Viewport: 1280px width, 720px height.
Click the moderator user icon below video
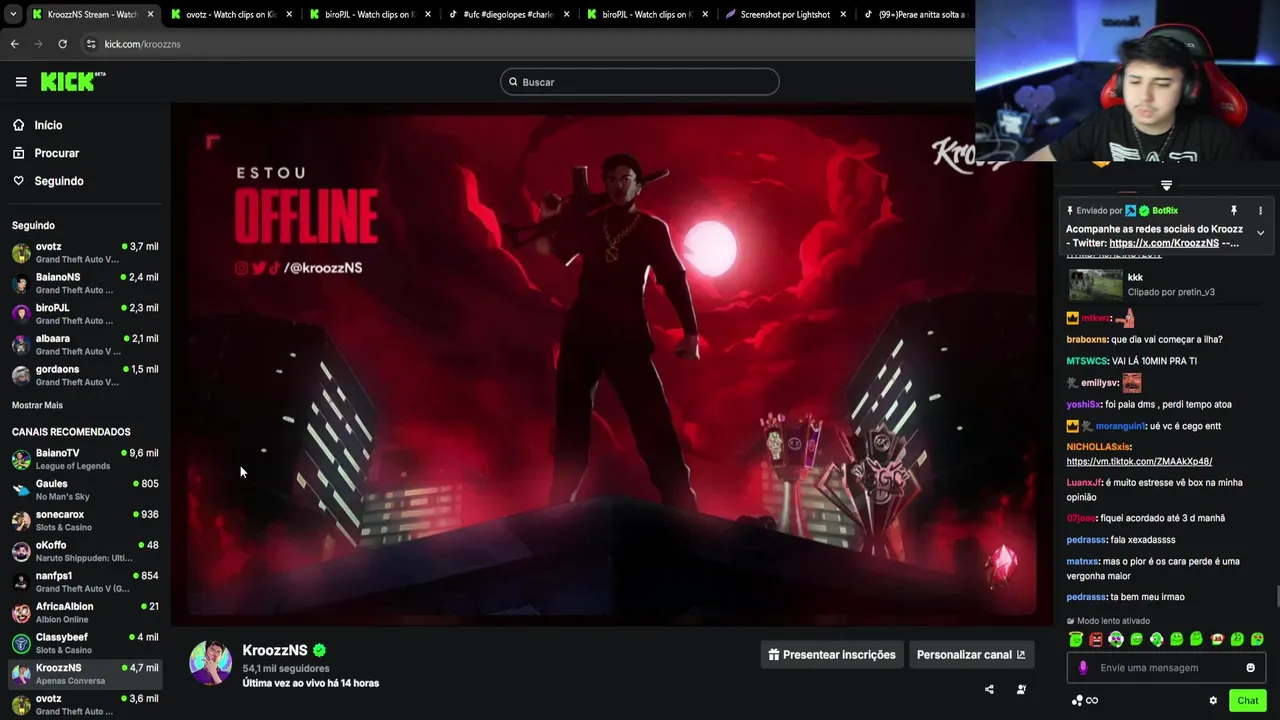click(x=1021, y=689)
